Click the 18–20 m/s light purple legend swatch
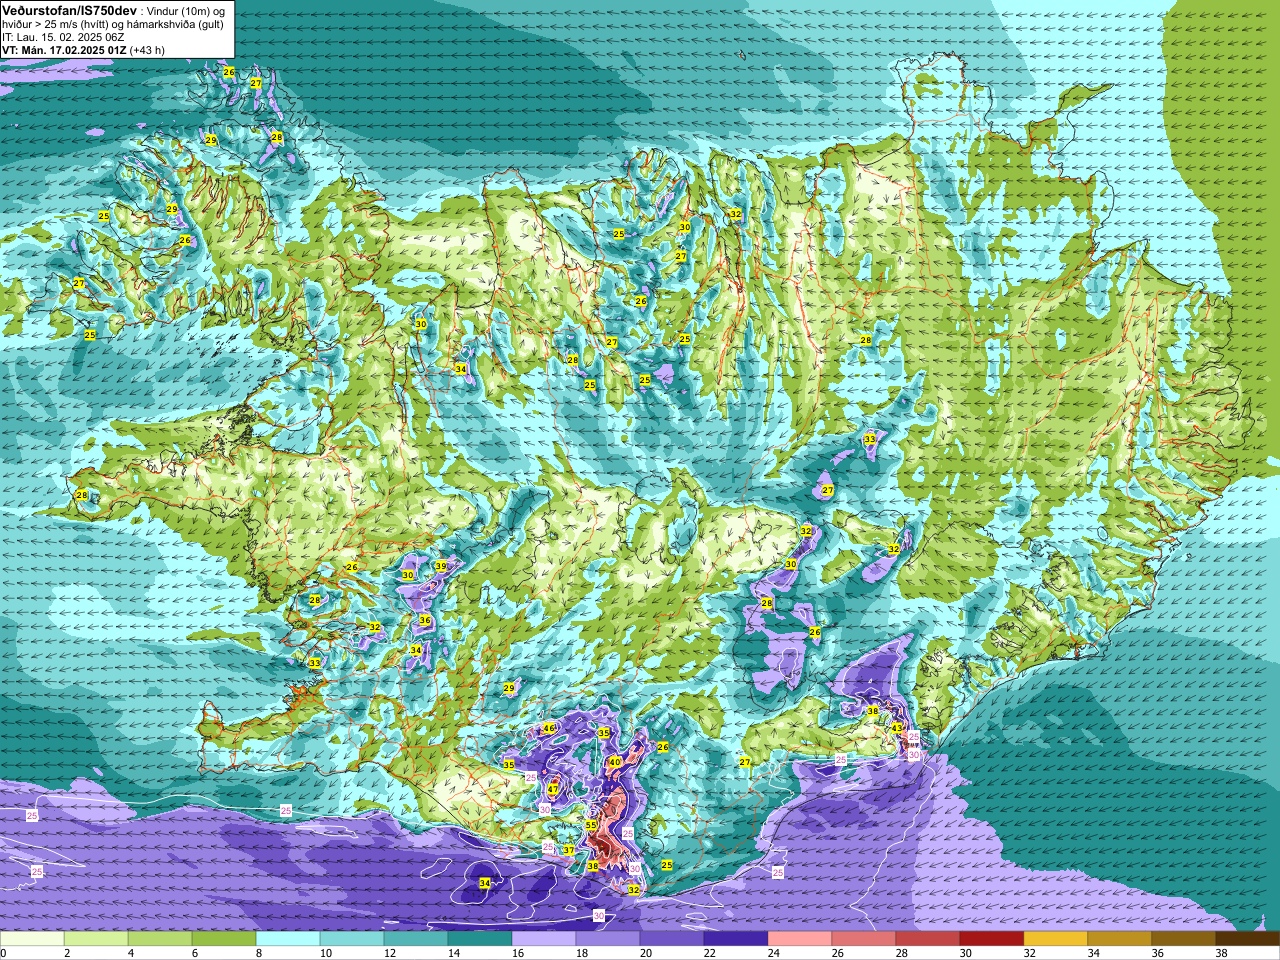The image size is (1280, 960). click(608, 939)
